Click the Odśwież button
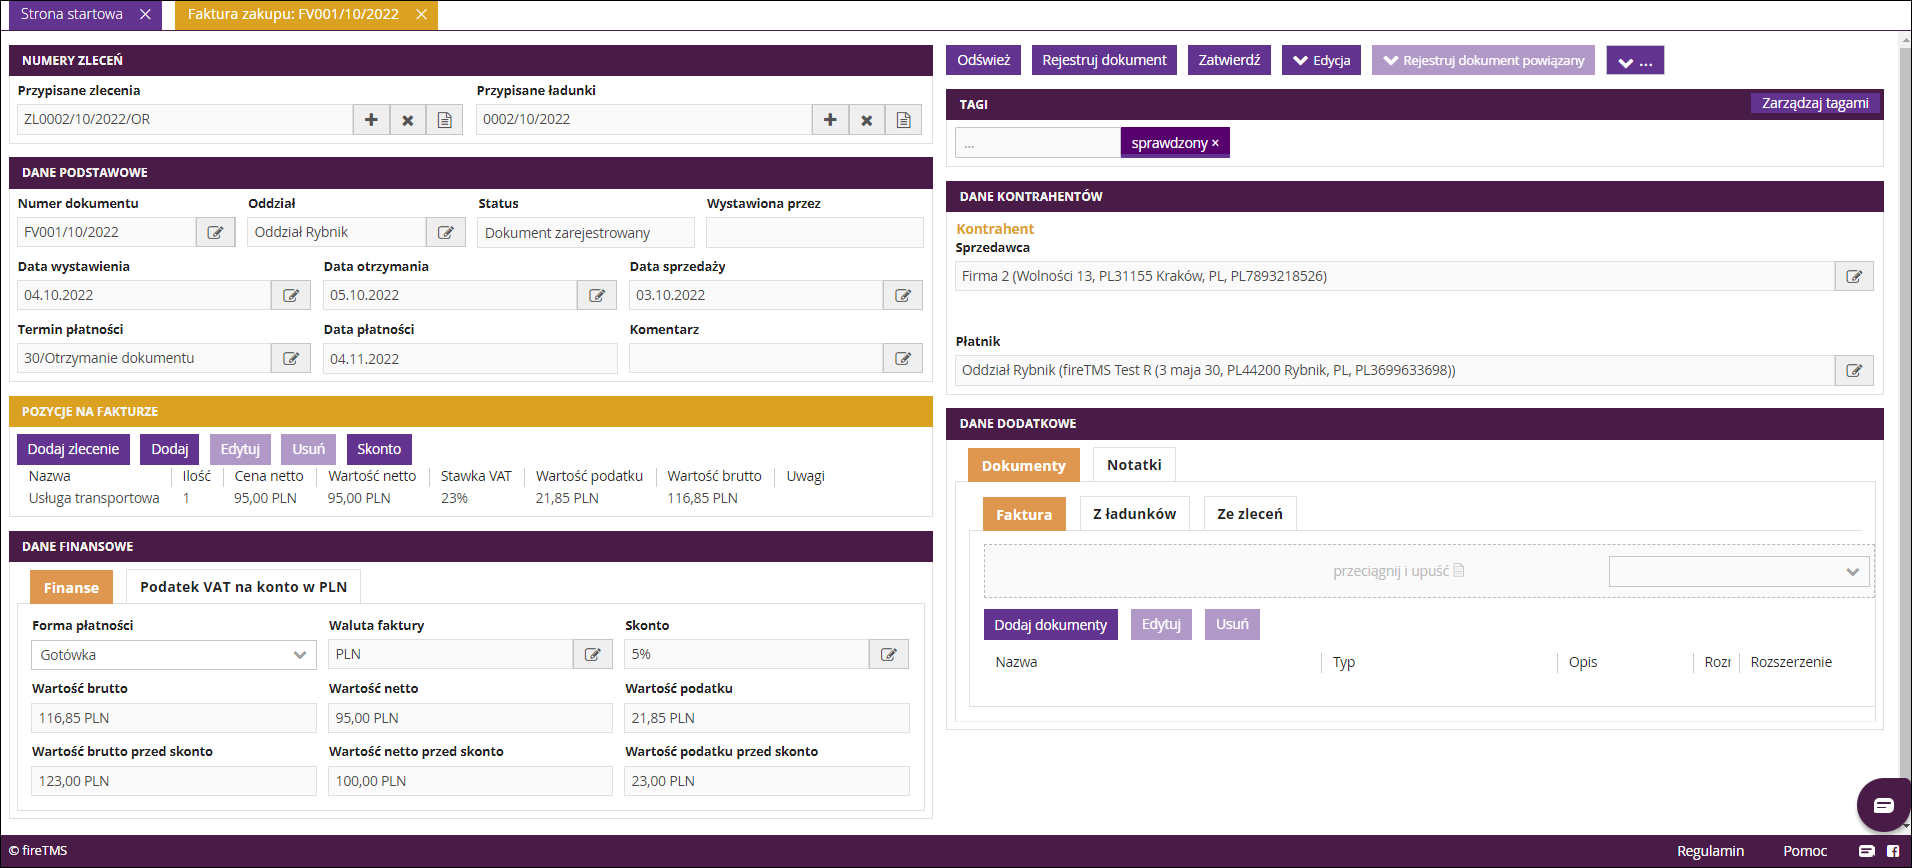Viewport: 1912px width, 868px height. click(984, 60)
